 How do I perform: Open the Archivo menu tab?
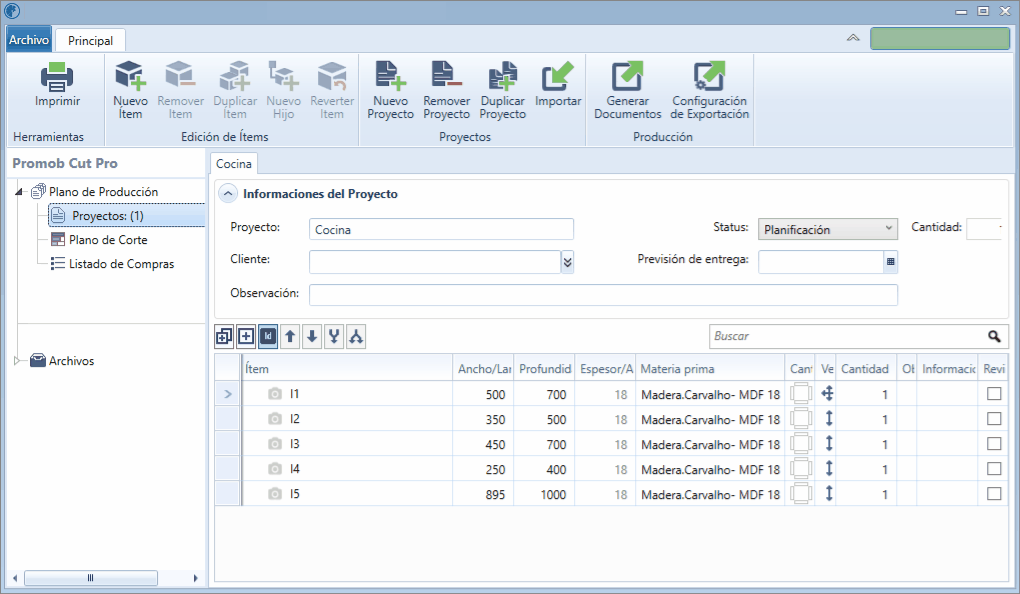(29, 40)
